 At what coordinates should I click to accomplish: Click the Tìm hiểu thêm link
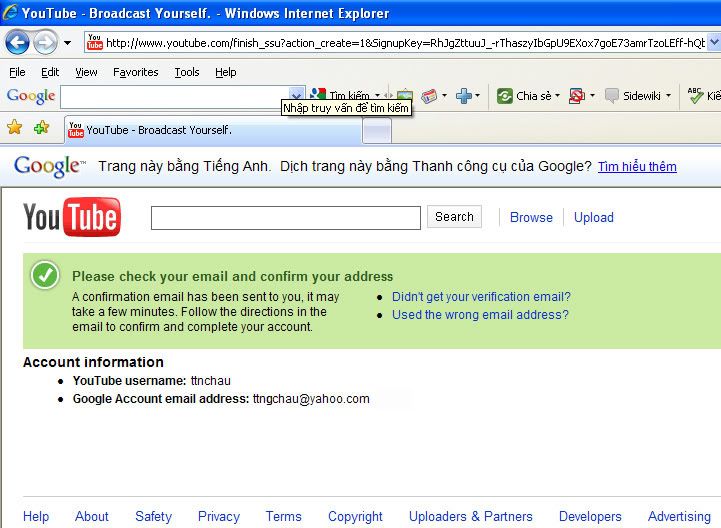click(x=637, y=166)
